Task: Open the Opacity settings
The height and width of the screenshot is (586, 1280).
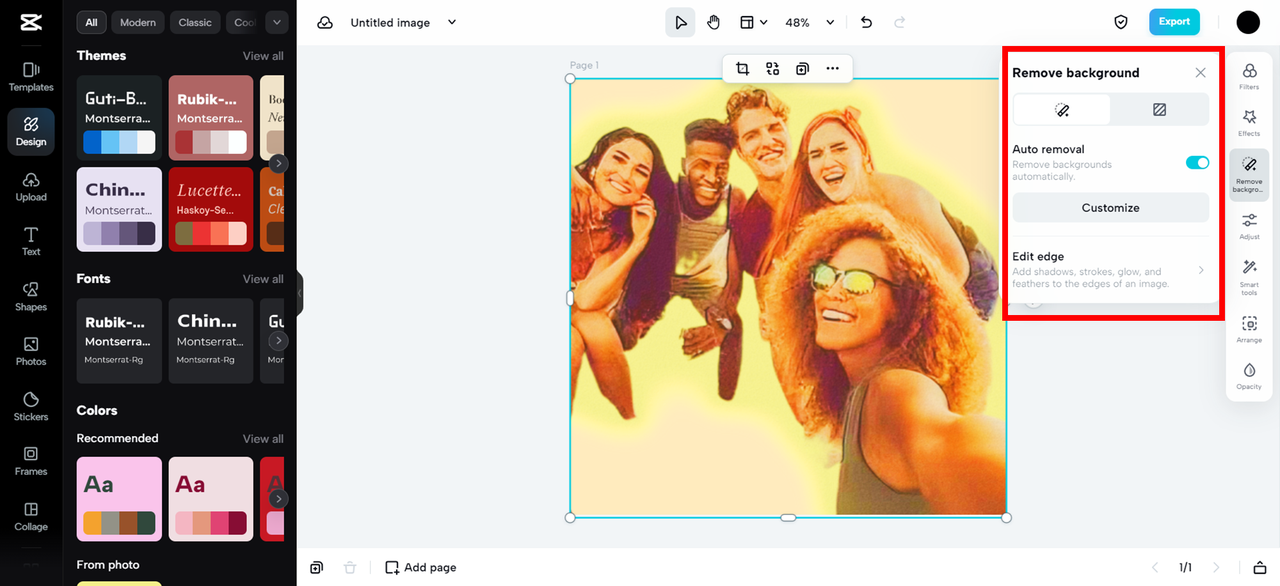Action: [1249, 376]
